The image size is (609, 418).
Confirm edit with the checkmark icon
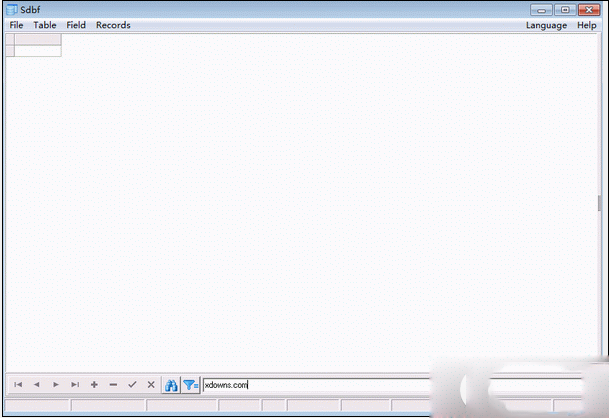132,384
